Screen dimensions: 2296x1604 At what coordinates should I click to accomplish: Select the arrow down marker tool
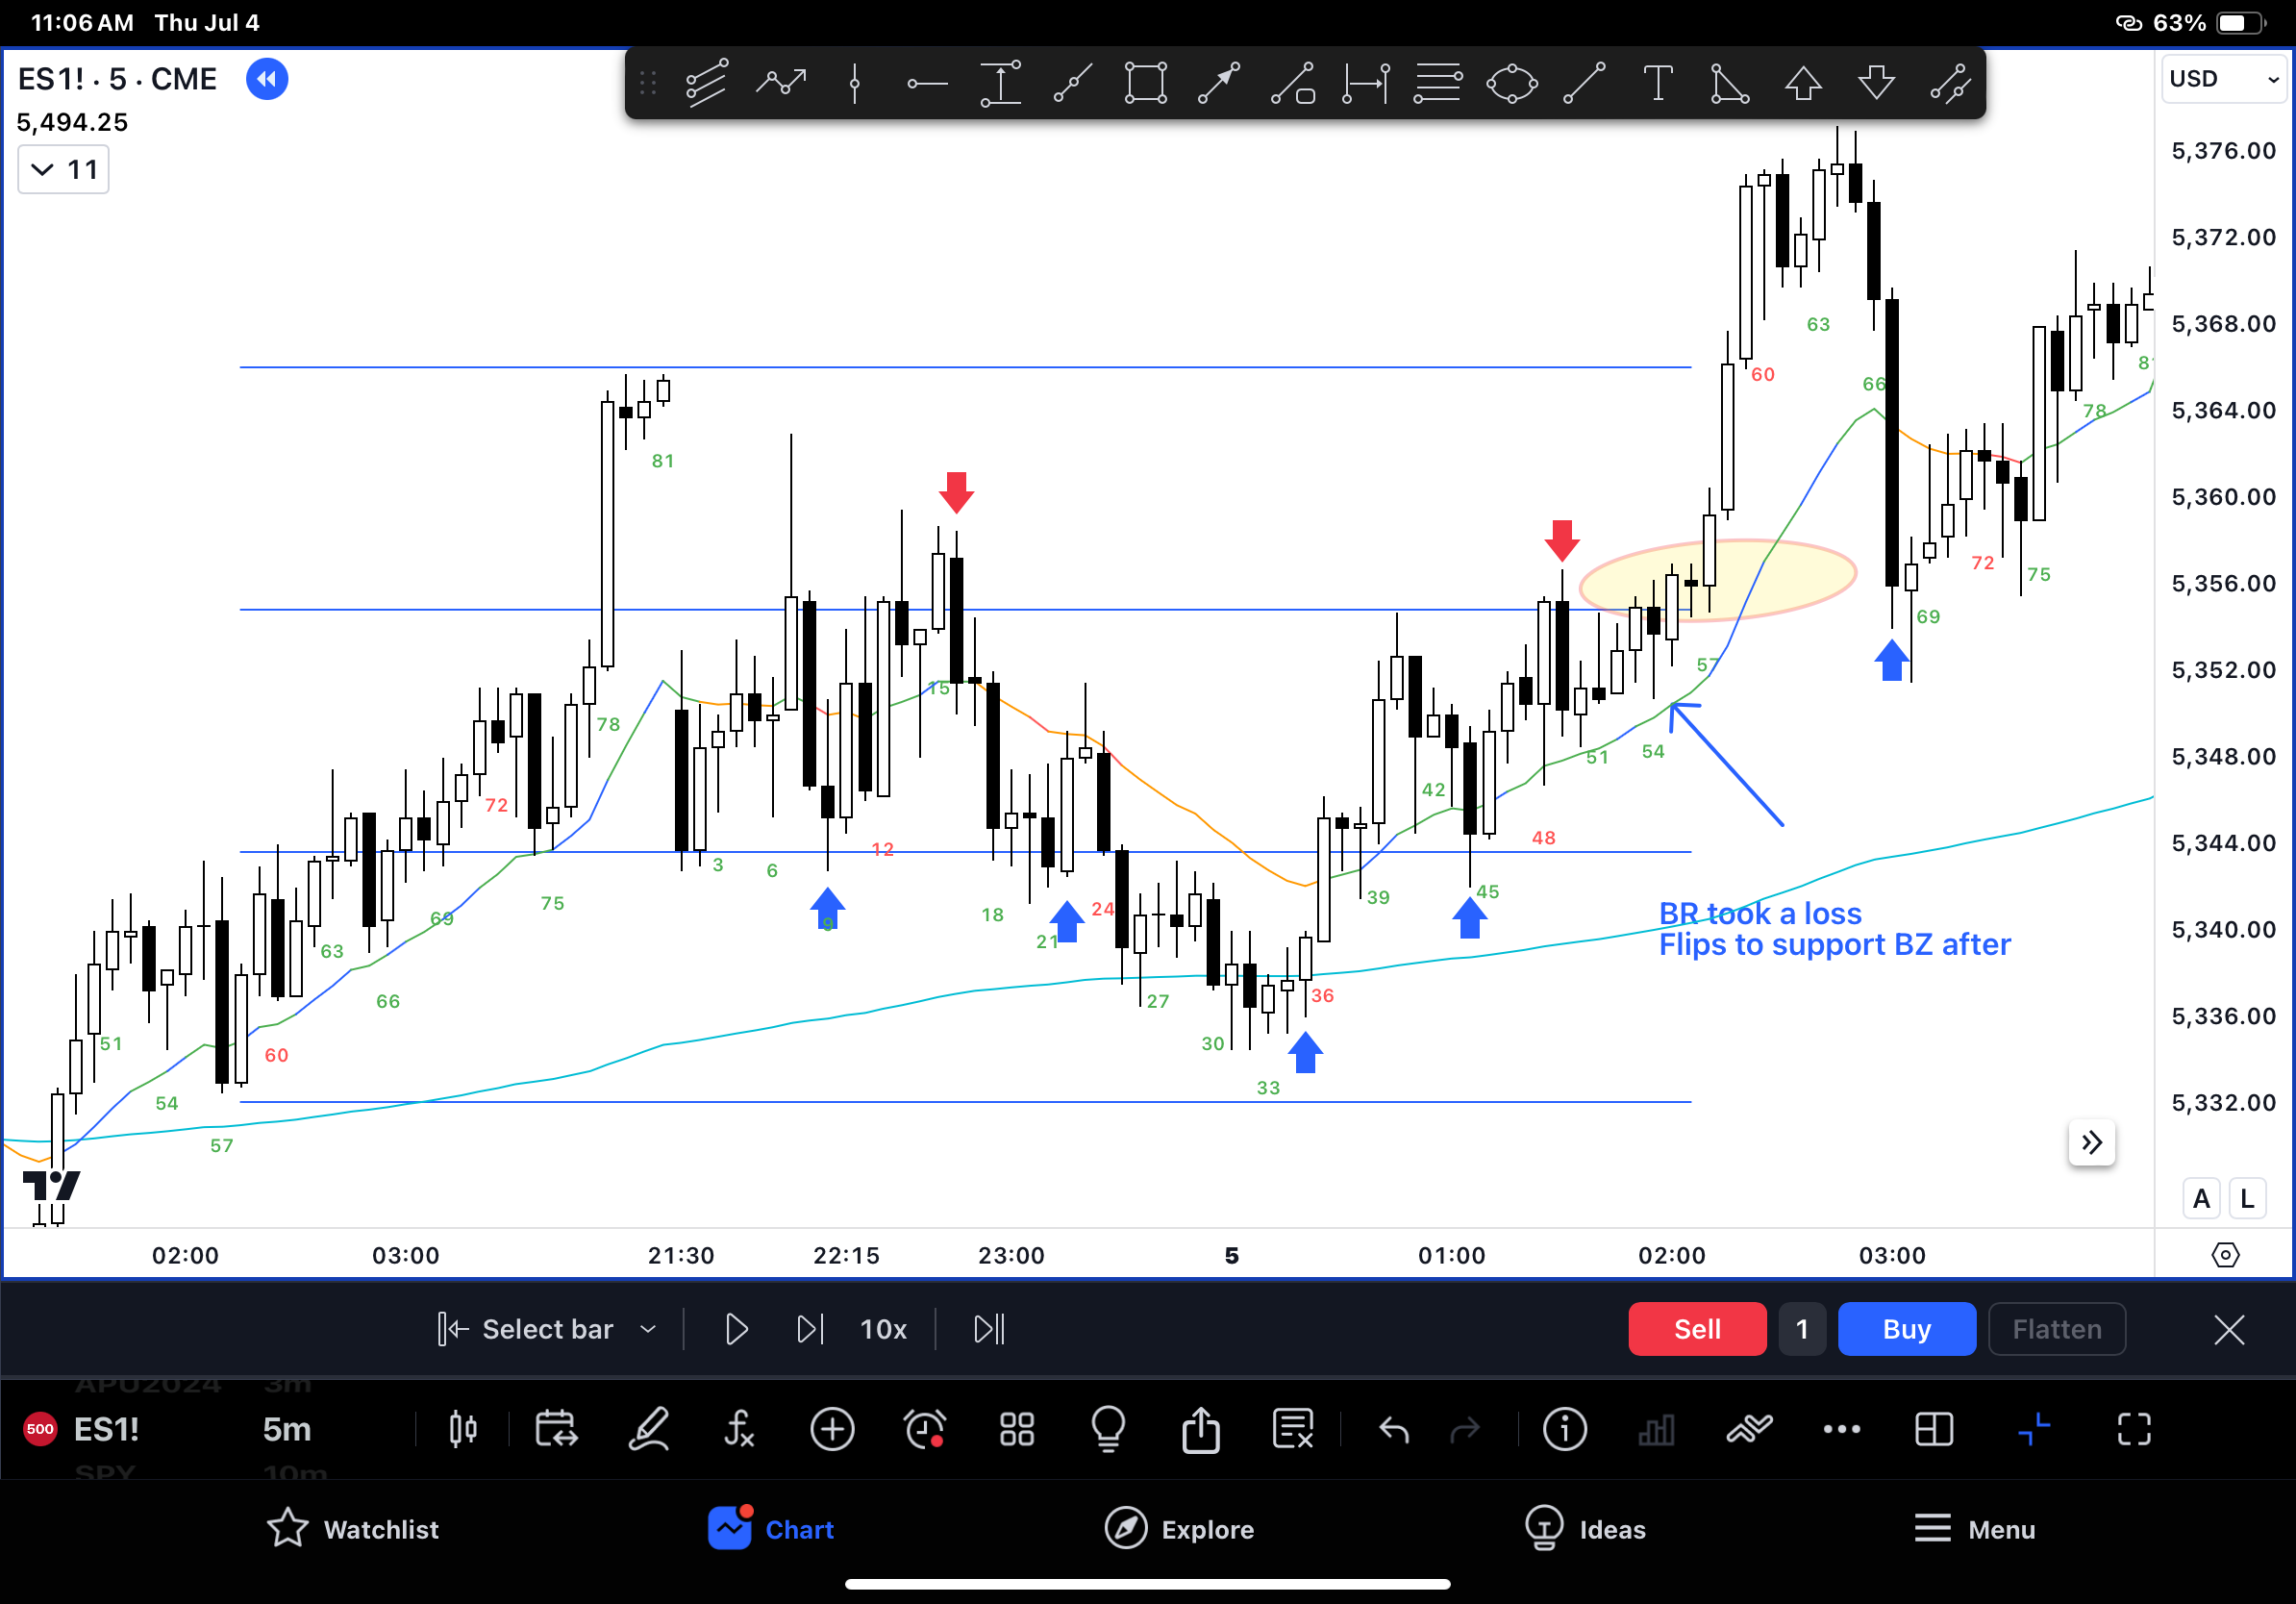coord(1876,83)
